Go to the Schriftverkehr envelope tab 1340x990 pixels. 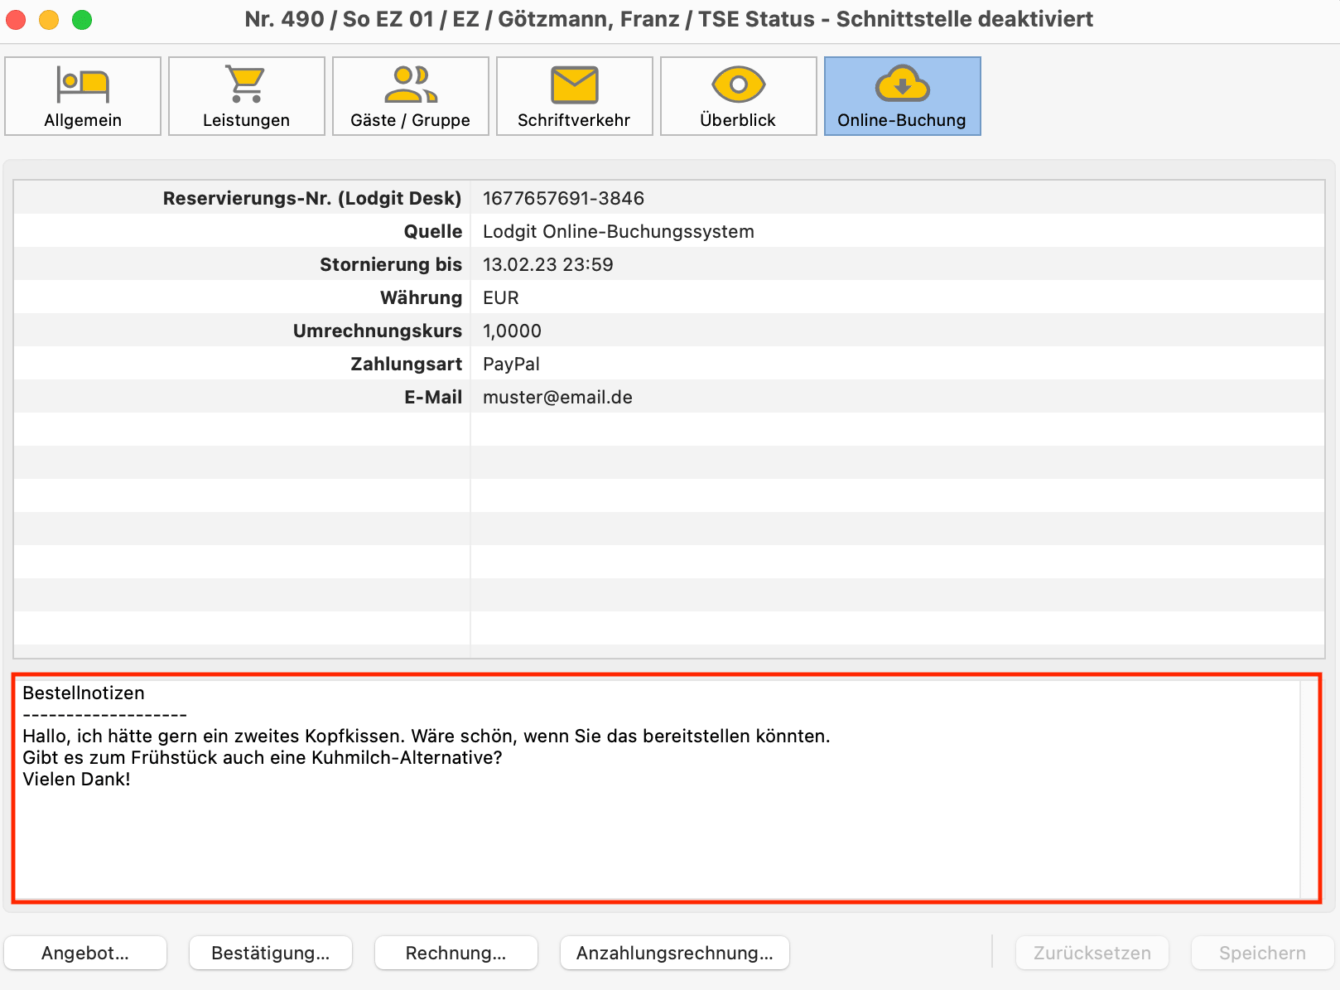(575, 96)
